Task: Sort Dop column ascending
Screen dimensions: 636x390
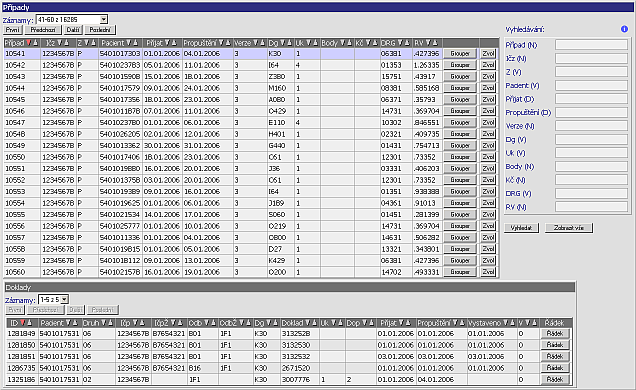Action: point(371,323)
